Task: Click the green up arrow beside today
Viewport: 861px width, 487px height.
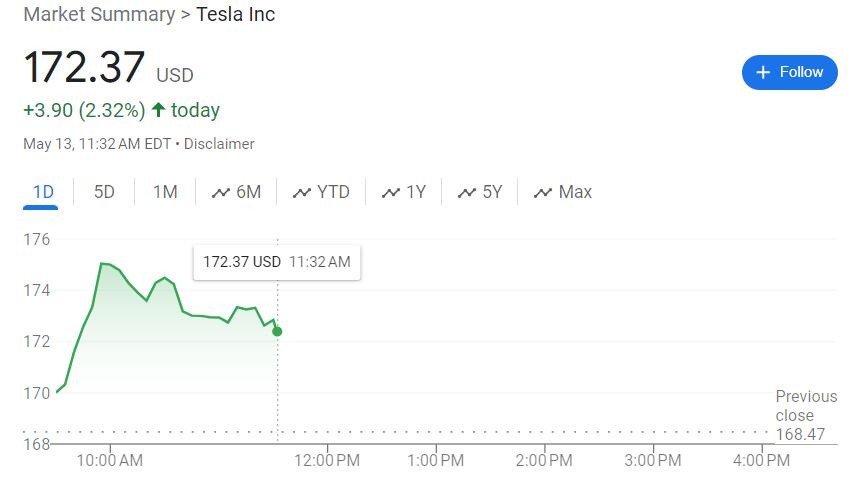Action: pyautogui.click(x=158, y=110)
